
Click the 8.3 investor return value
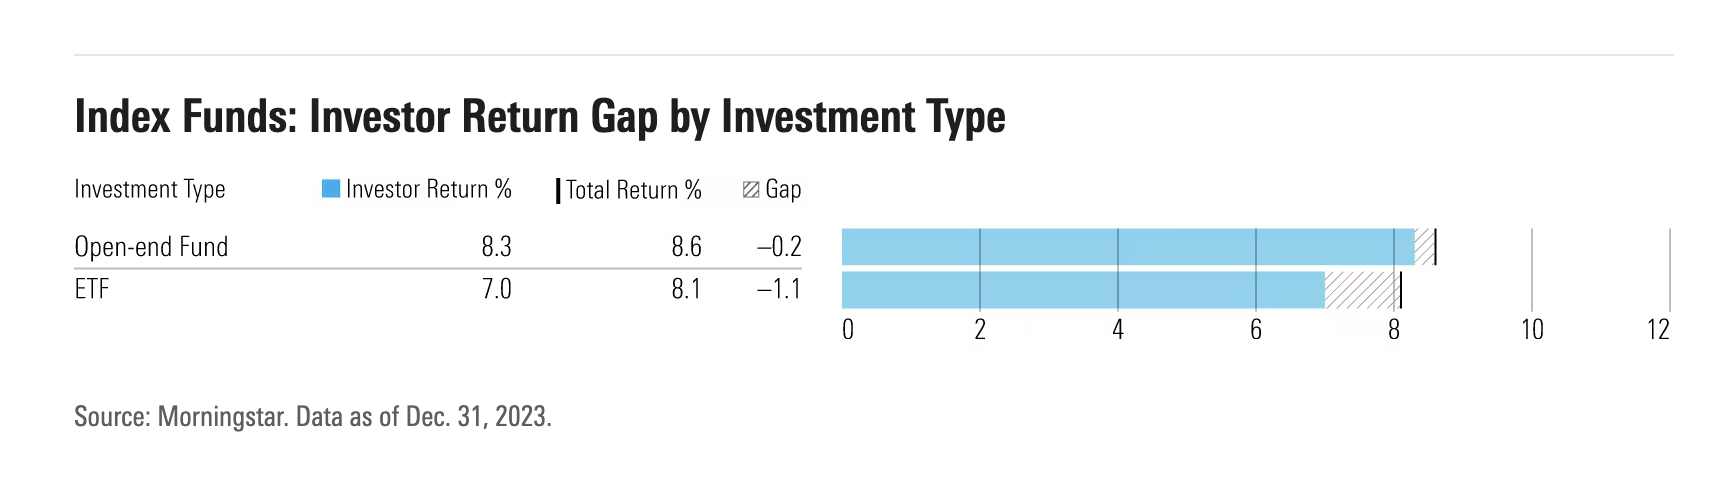(x=496, y=247)
